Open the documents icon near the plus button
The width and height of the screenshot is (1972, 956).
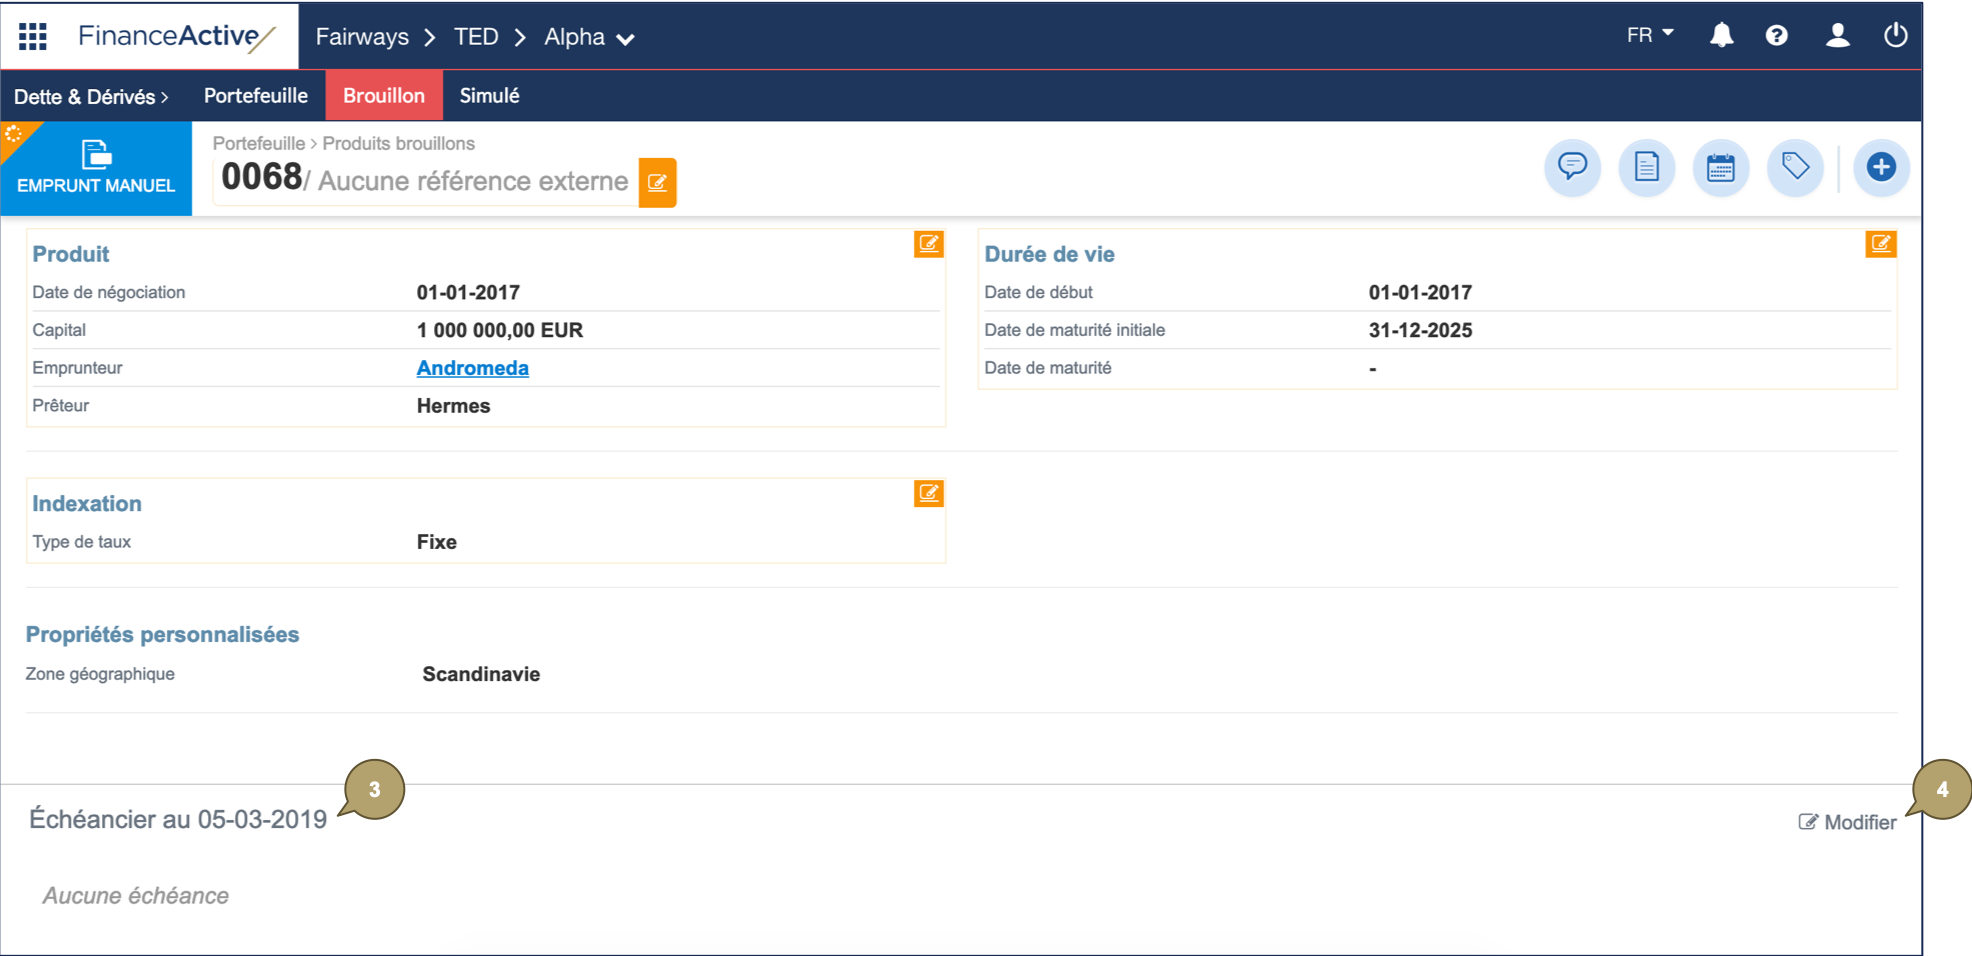1646,168
